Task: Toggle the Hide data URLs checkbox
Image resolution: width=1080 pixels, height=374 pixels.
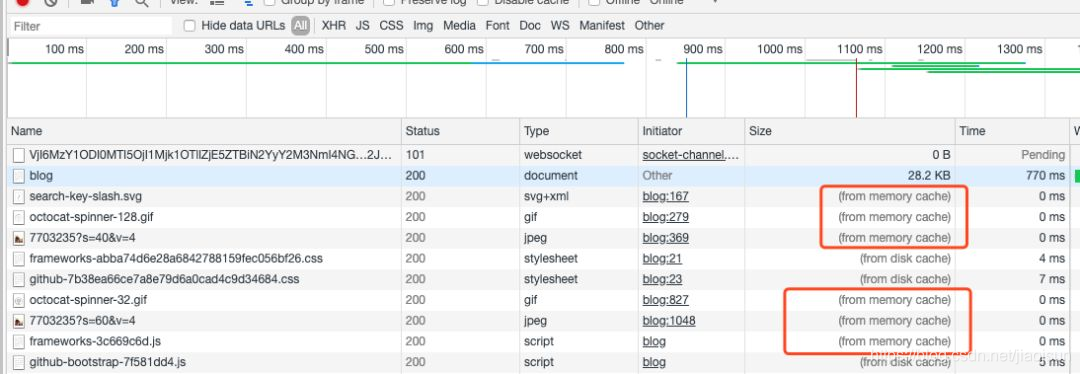Action: [189, 25]
